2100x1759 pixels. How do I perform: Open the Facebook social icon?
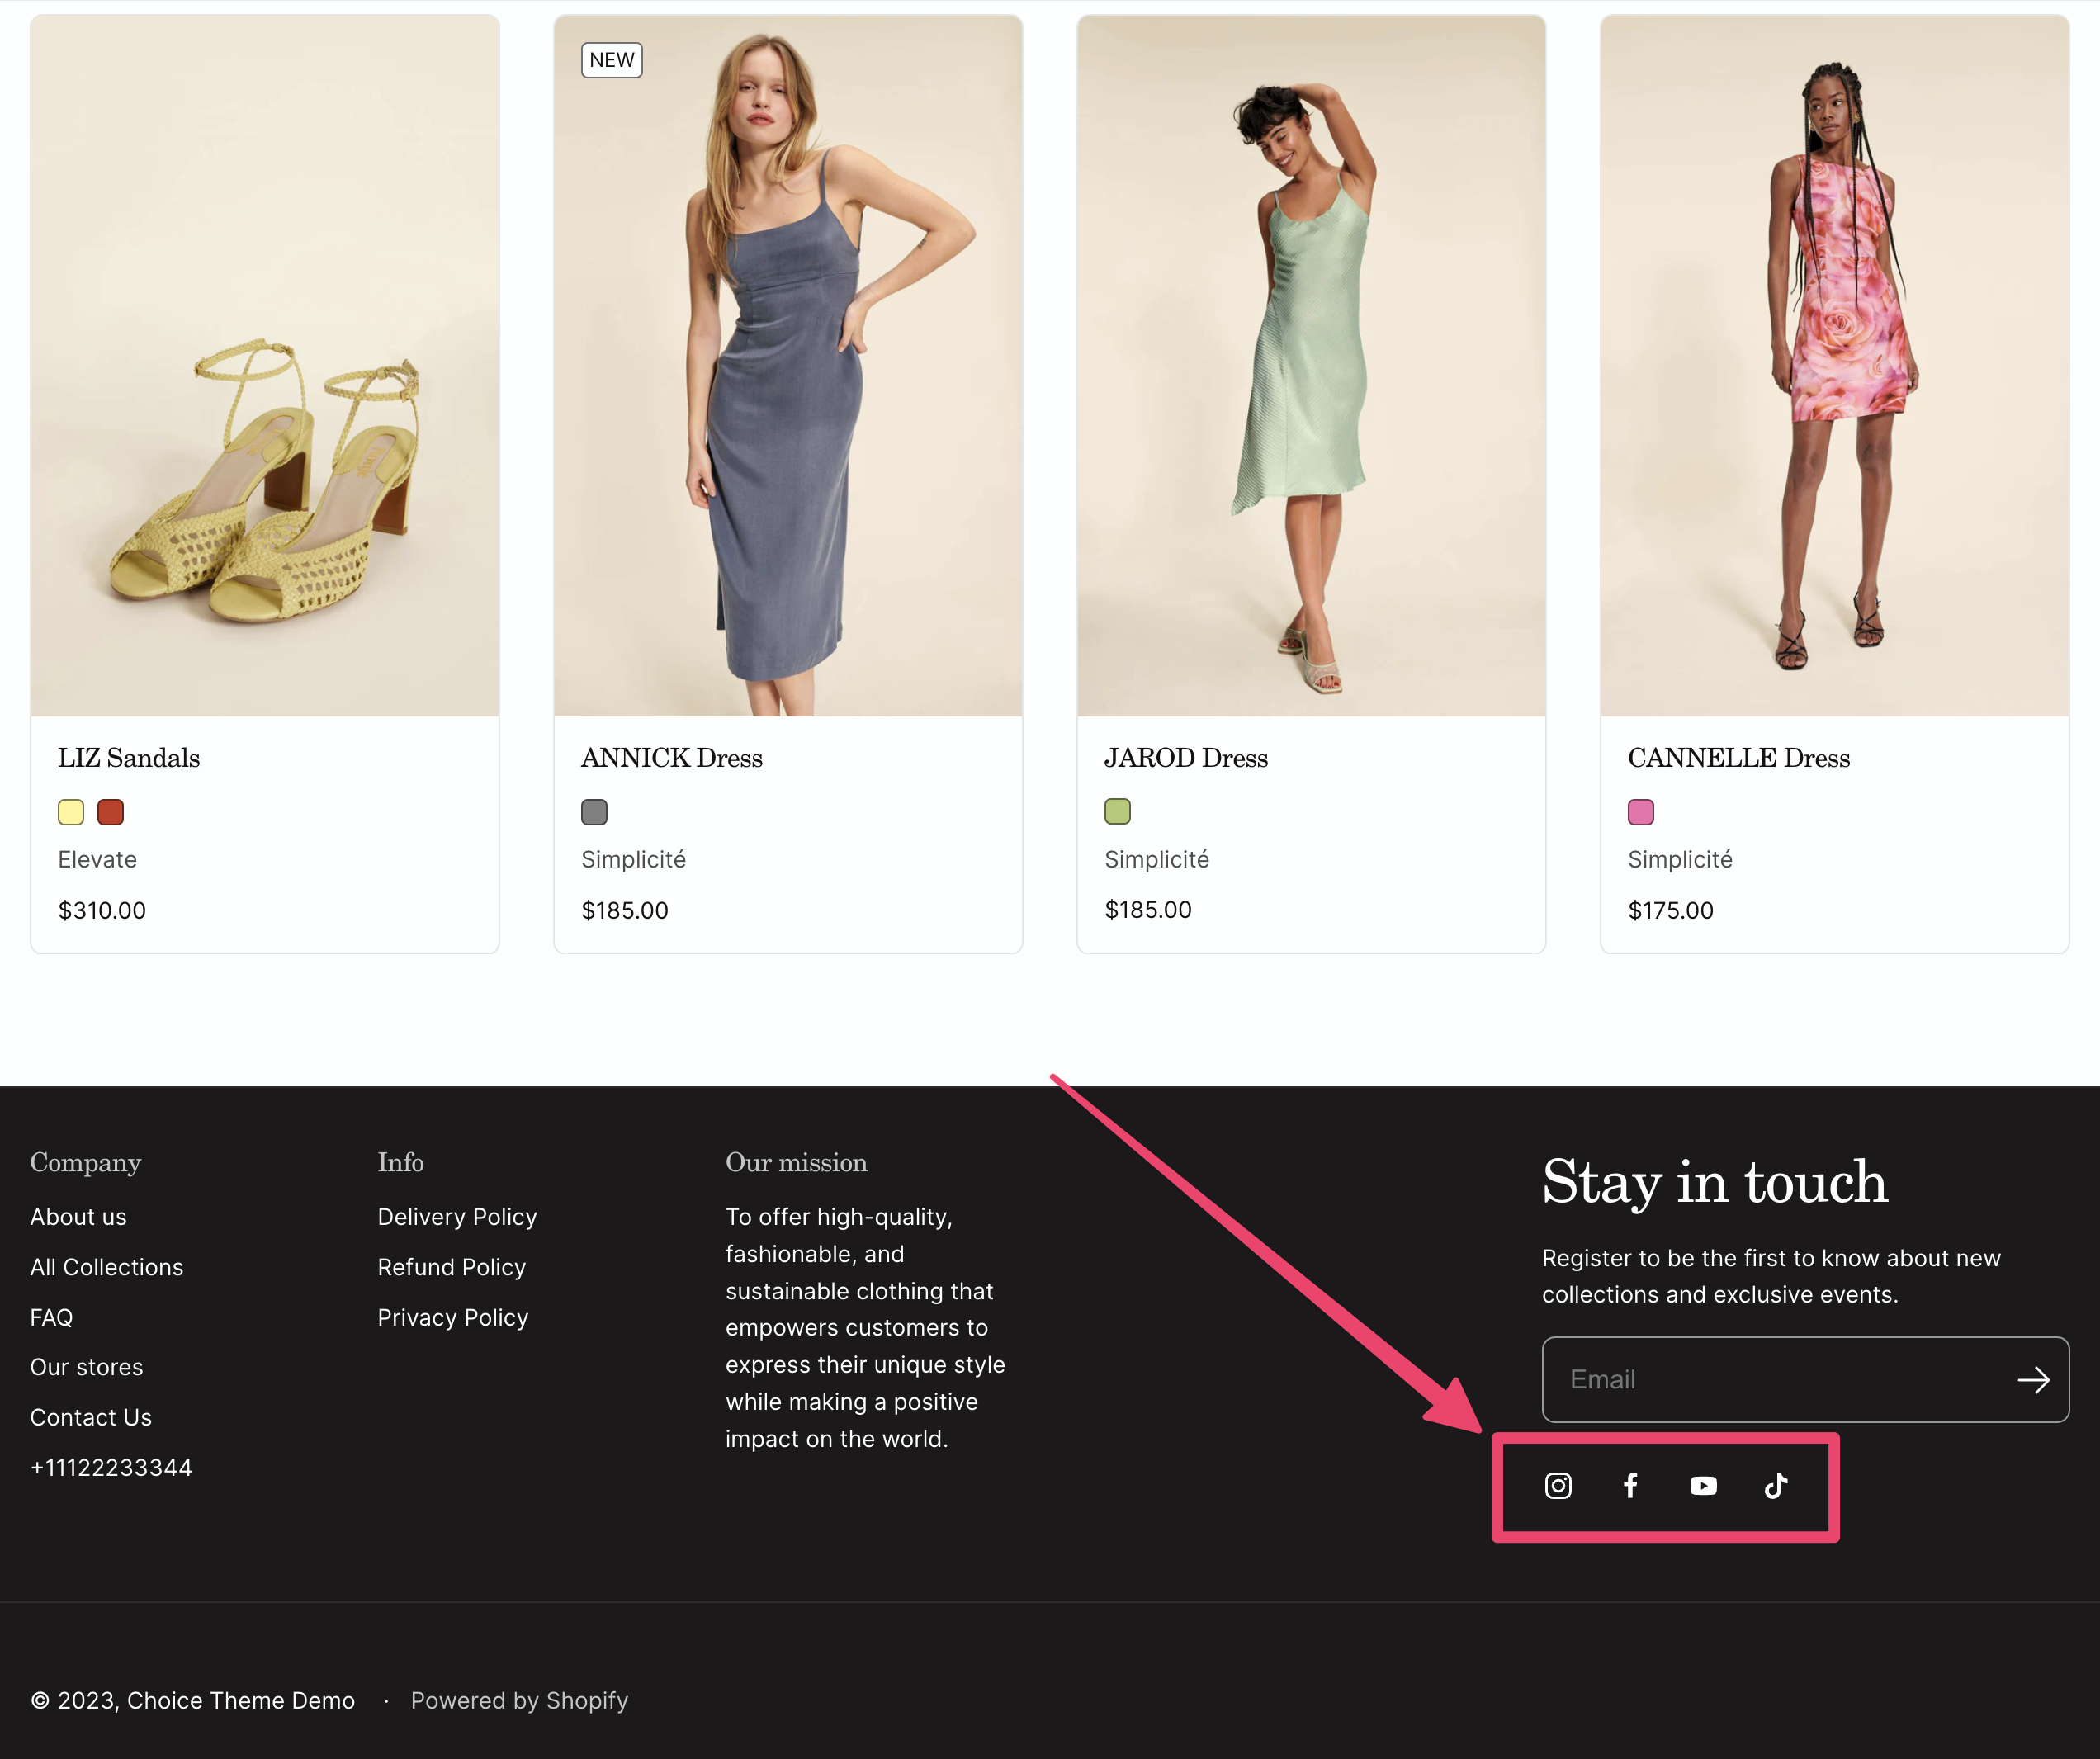(x=1630, y=1486)
